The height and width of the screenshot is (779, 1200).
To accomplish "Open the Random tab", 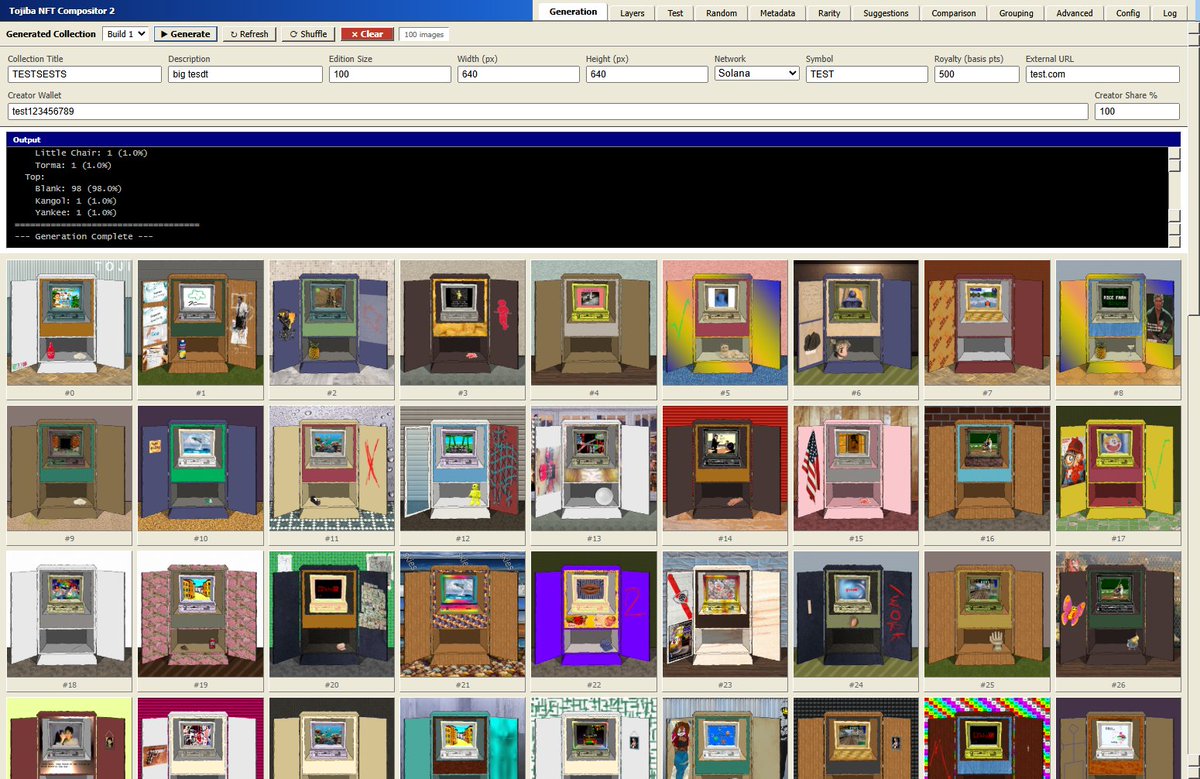I will (721, 13).
